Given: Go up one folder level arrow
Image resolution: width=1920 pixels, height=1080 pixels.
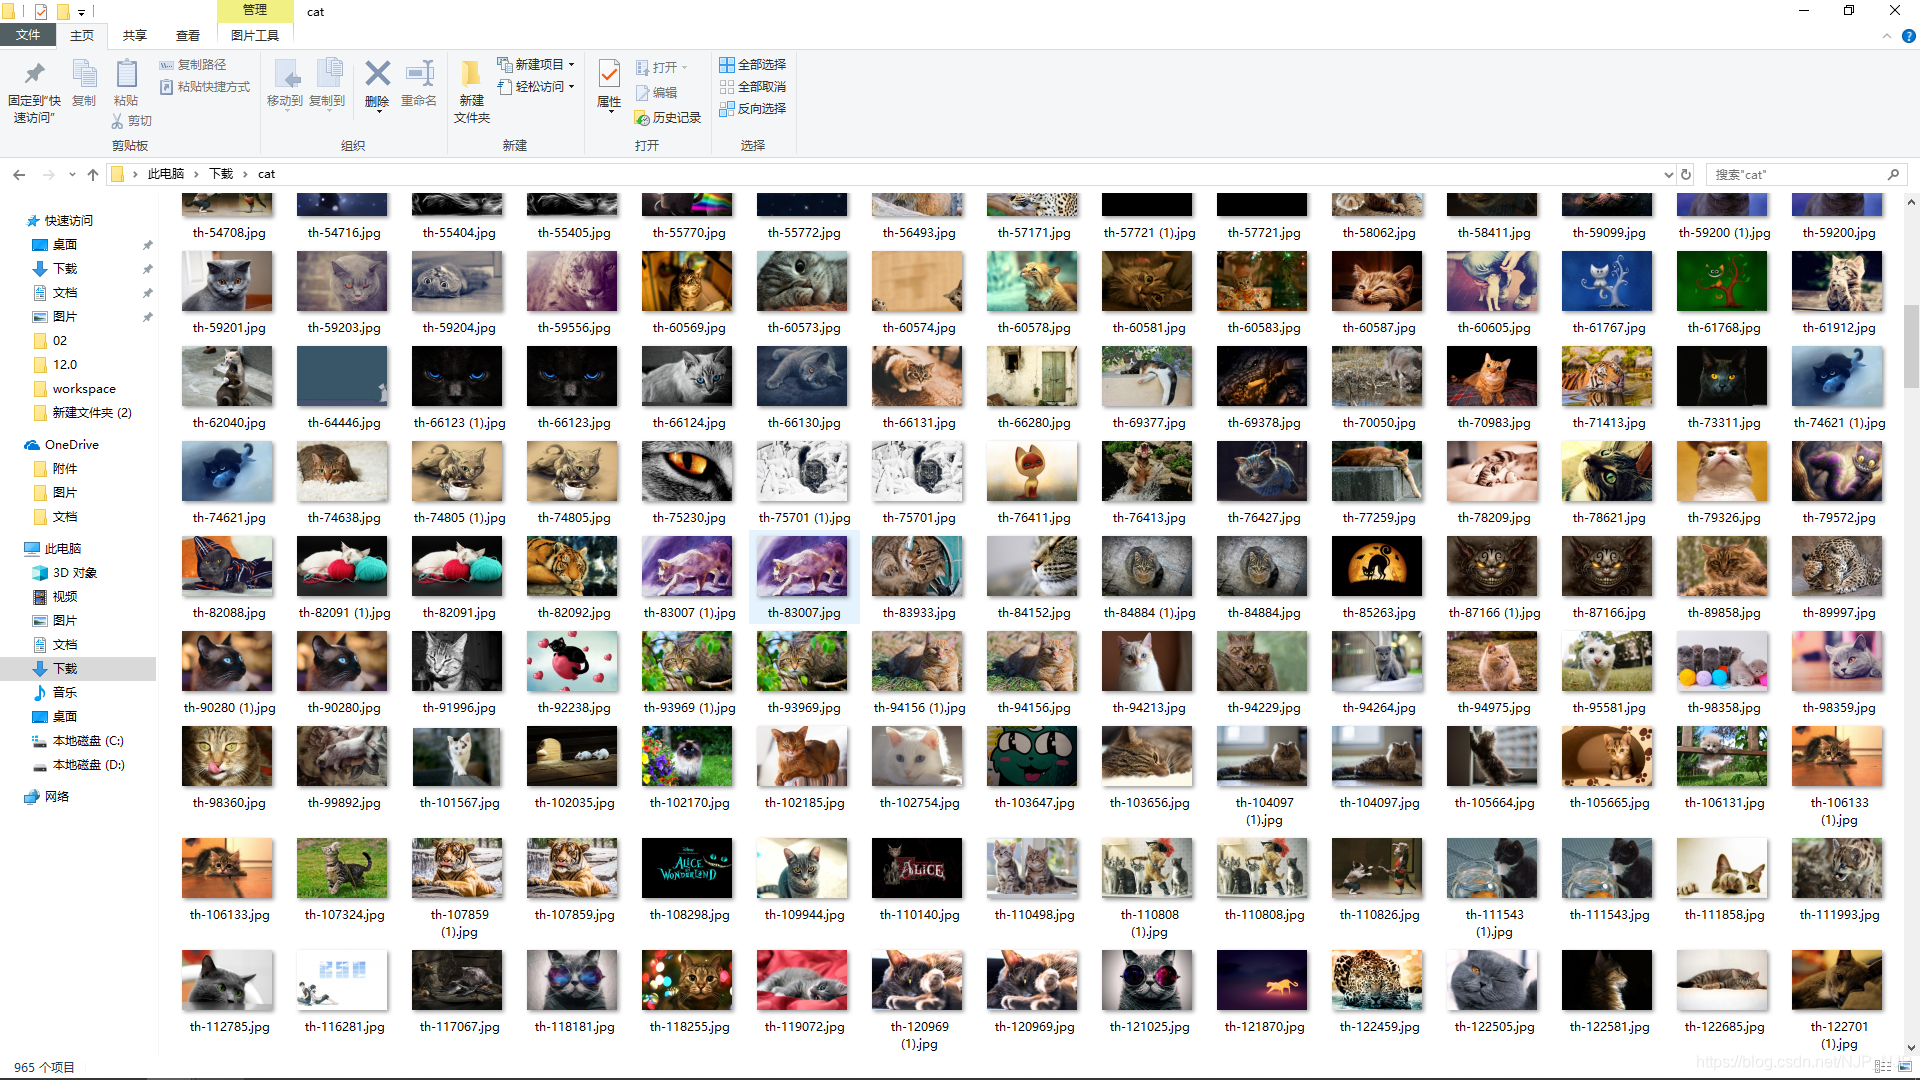Looking at the screenshot, I should pos(93,174).
